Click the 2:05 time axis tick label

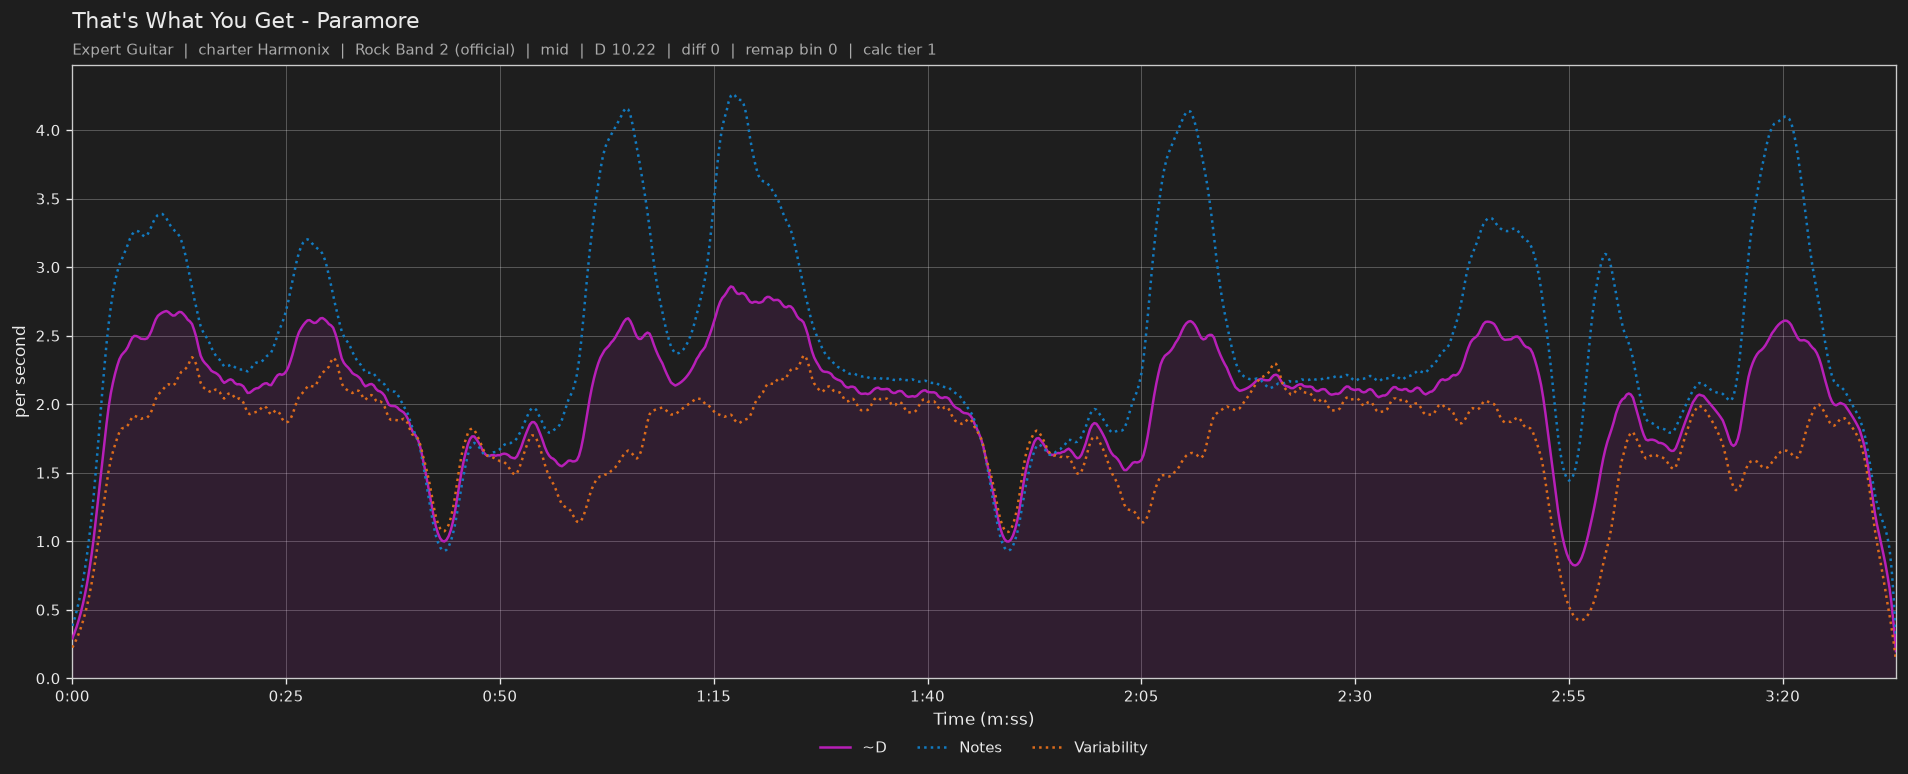click(x=1141, y=697)
